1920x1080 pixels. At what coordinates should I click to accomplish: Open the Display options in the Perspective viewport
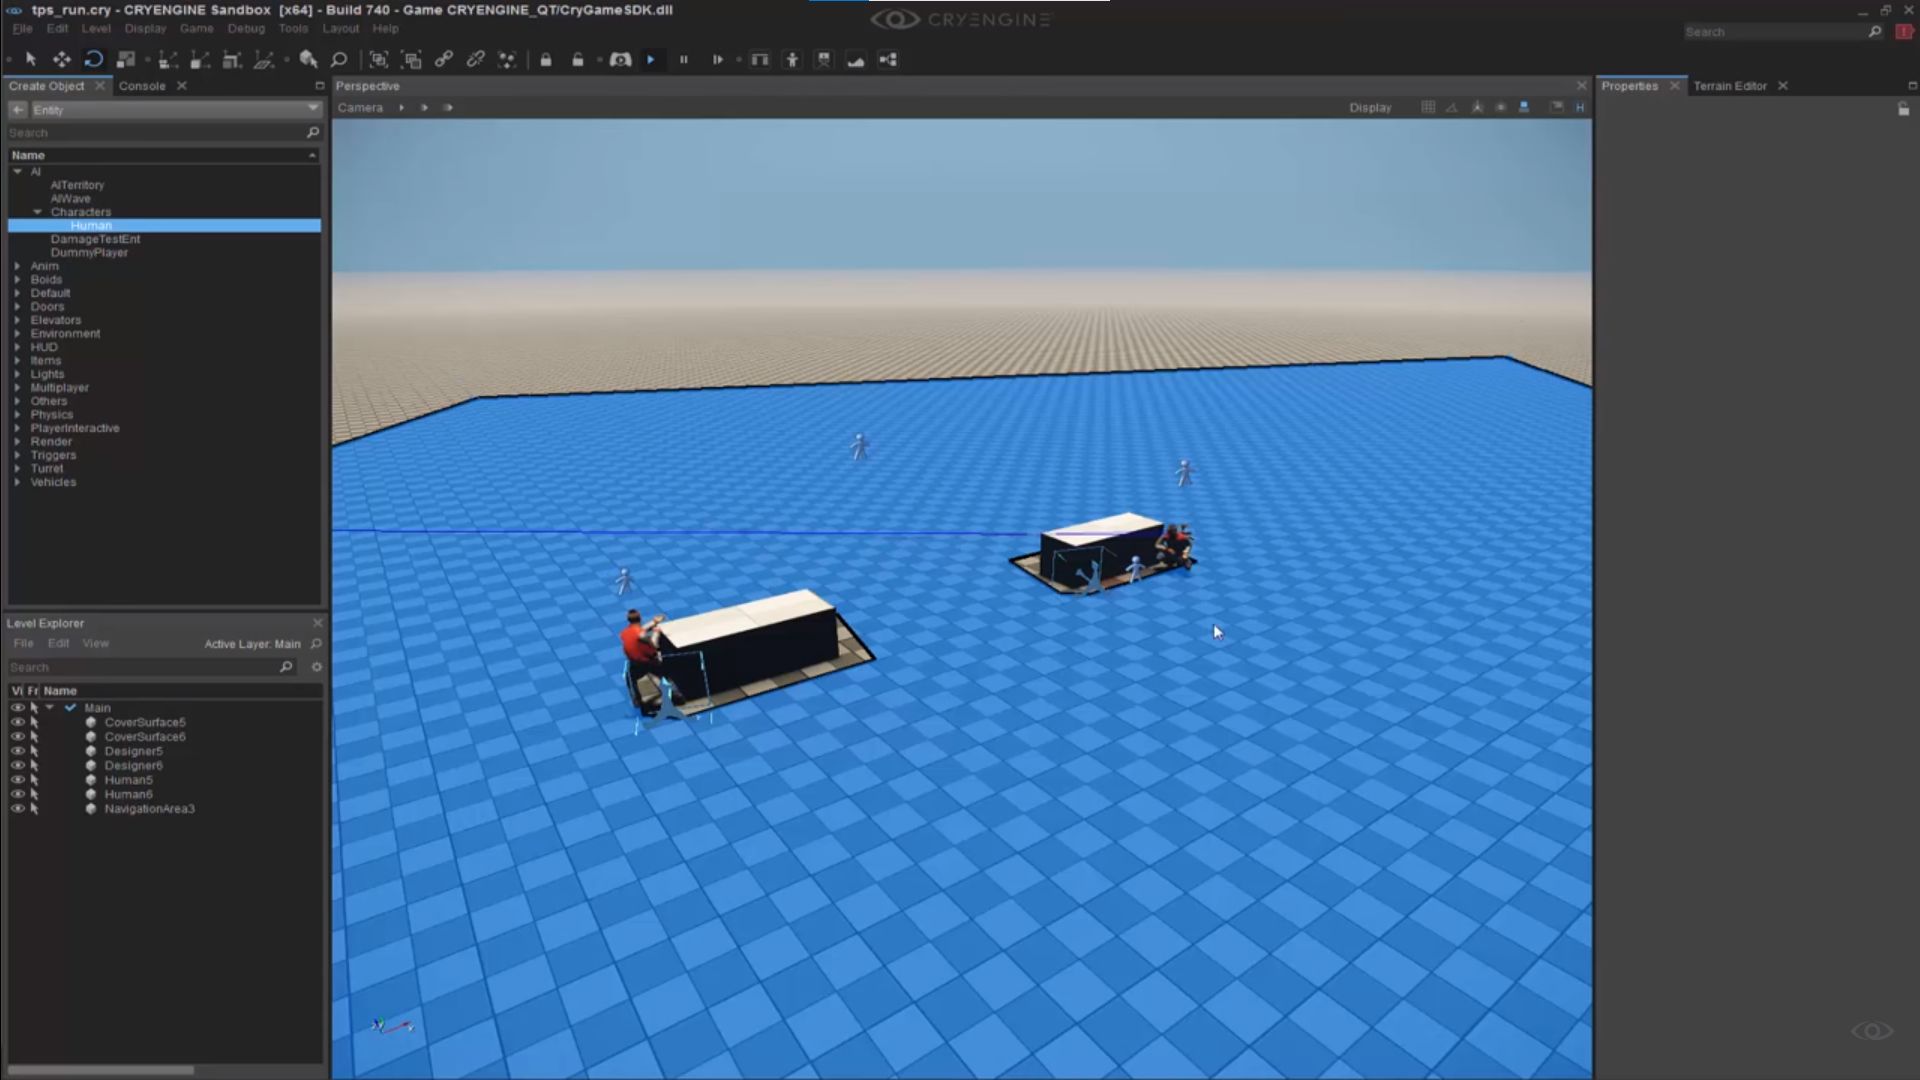pos(1371,107)
